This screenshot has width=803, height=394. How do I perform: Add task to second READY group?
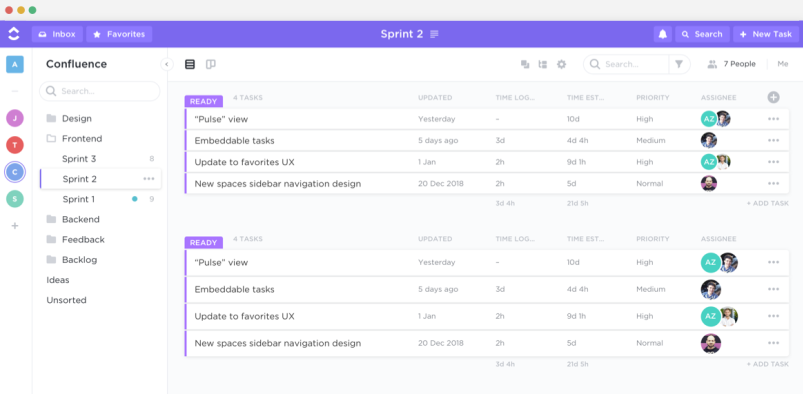[768, 364]
